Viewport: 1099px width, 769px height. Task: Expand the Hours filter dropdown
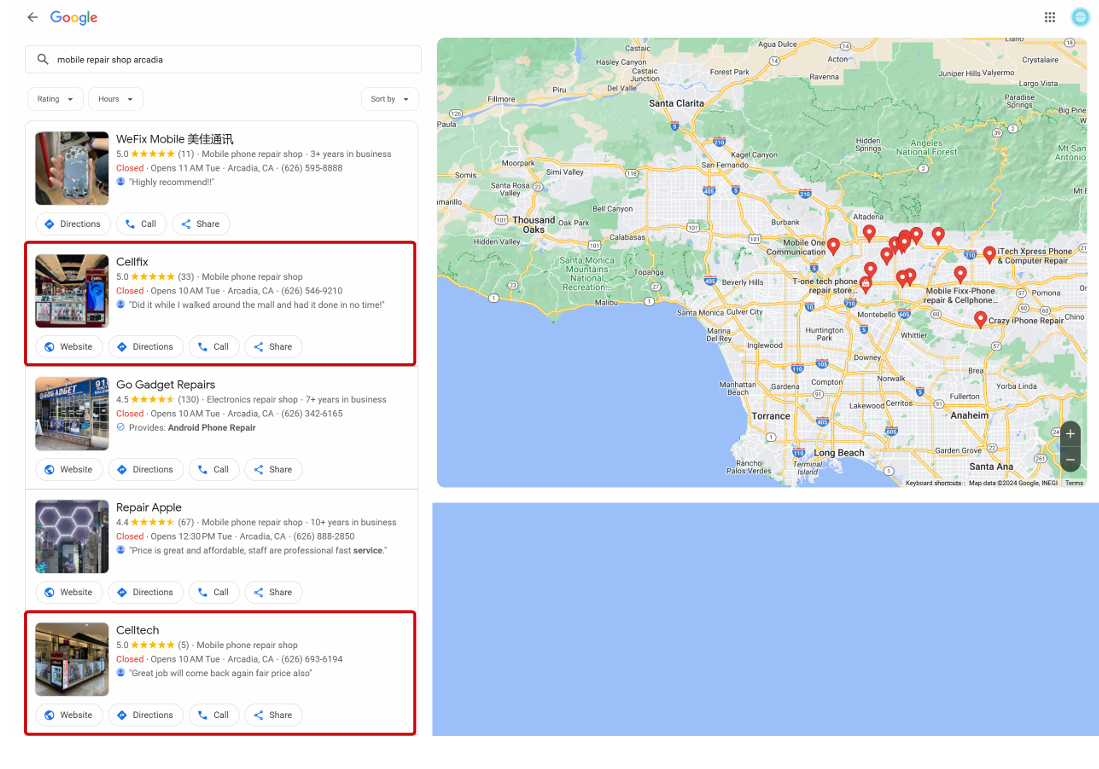(116, 99)
